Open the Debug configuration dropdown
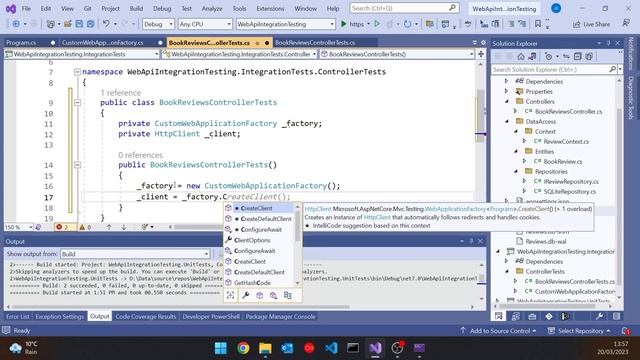Image resolution: width=640 pixels, height=360 pixels. (x=158, y=24)
